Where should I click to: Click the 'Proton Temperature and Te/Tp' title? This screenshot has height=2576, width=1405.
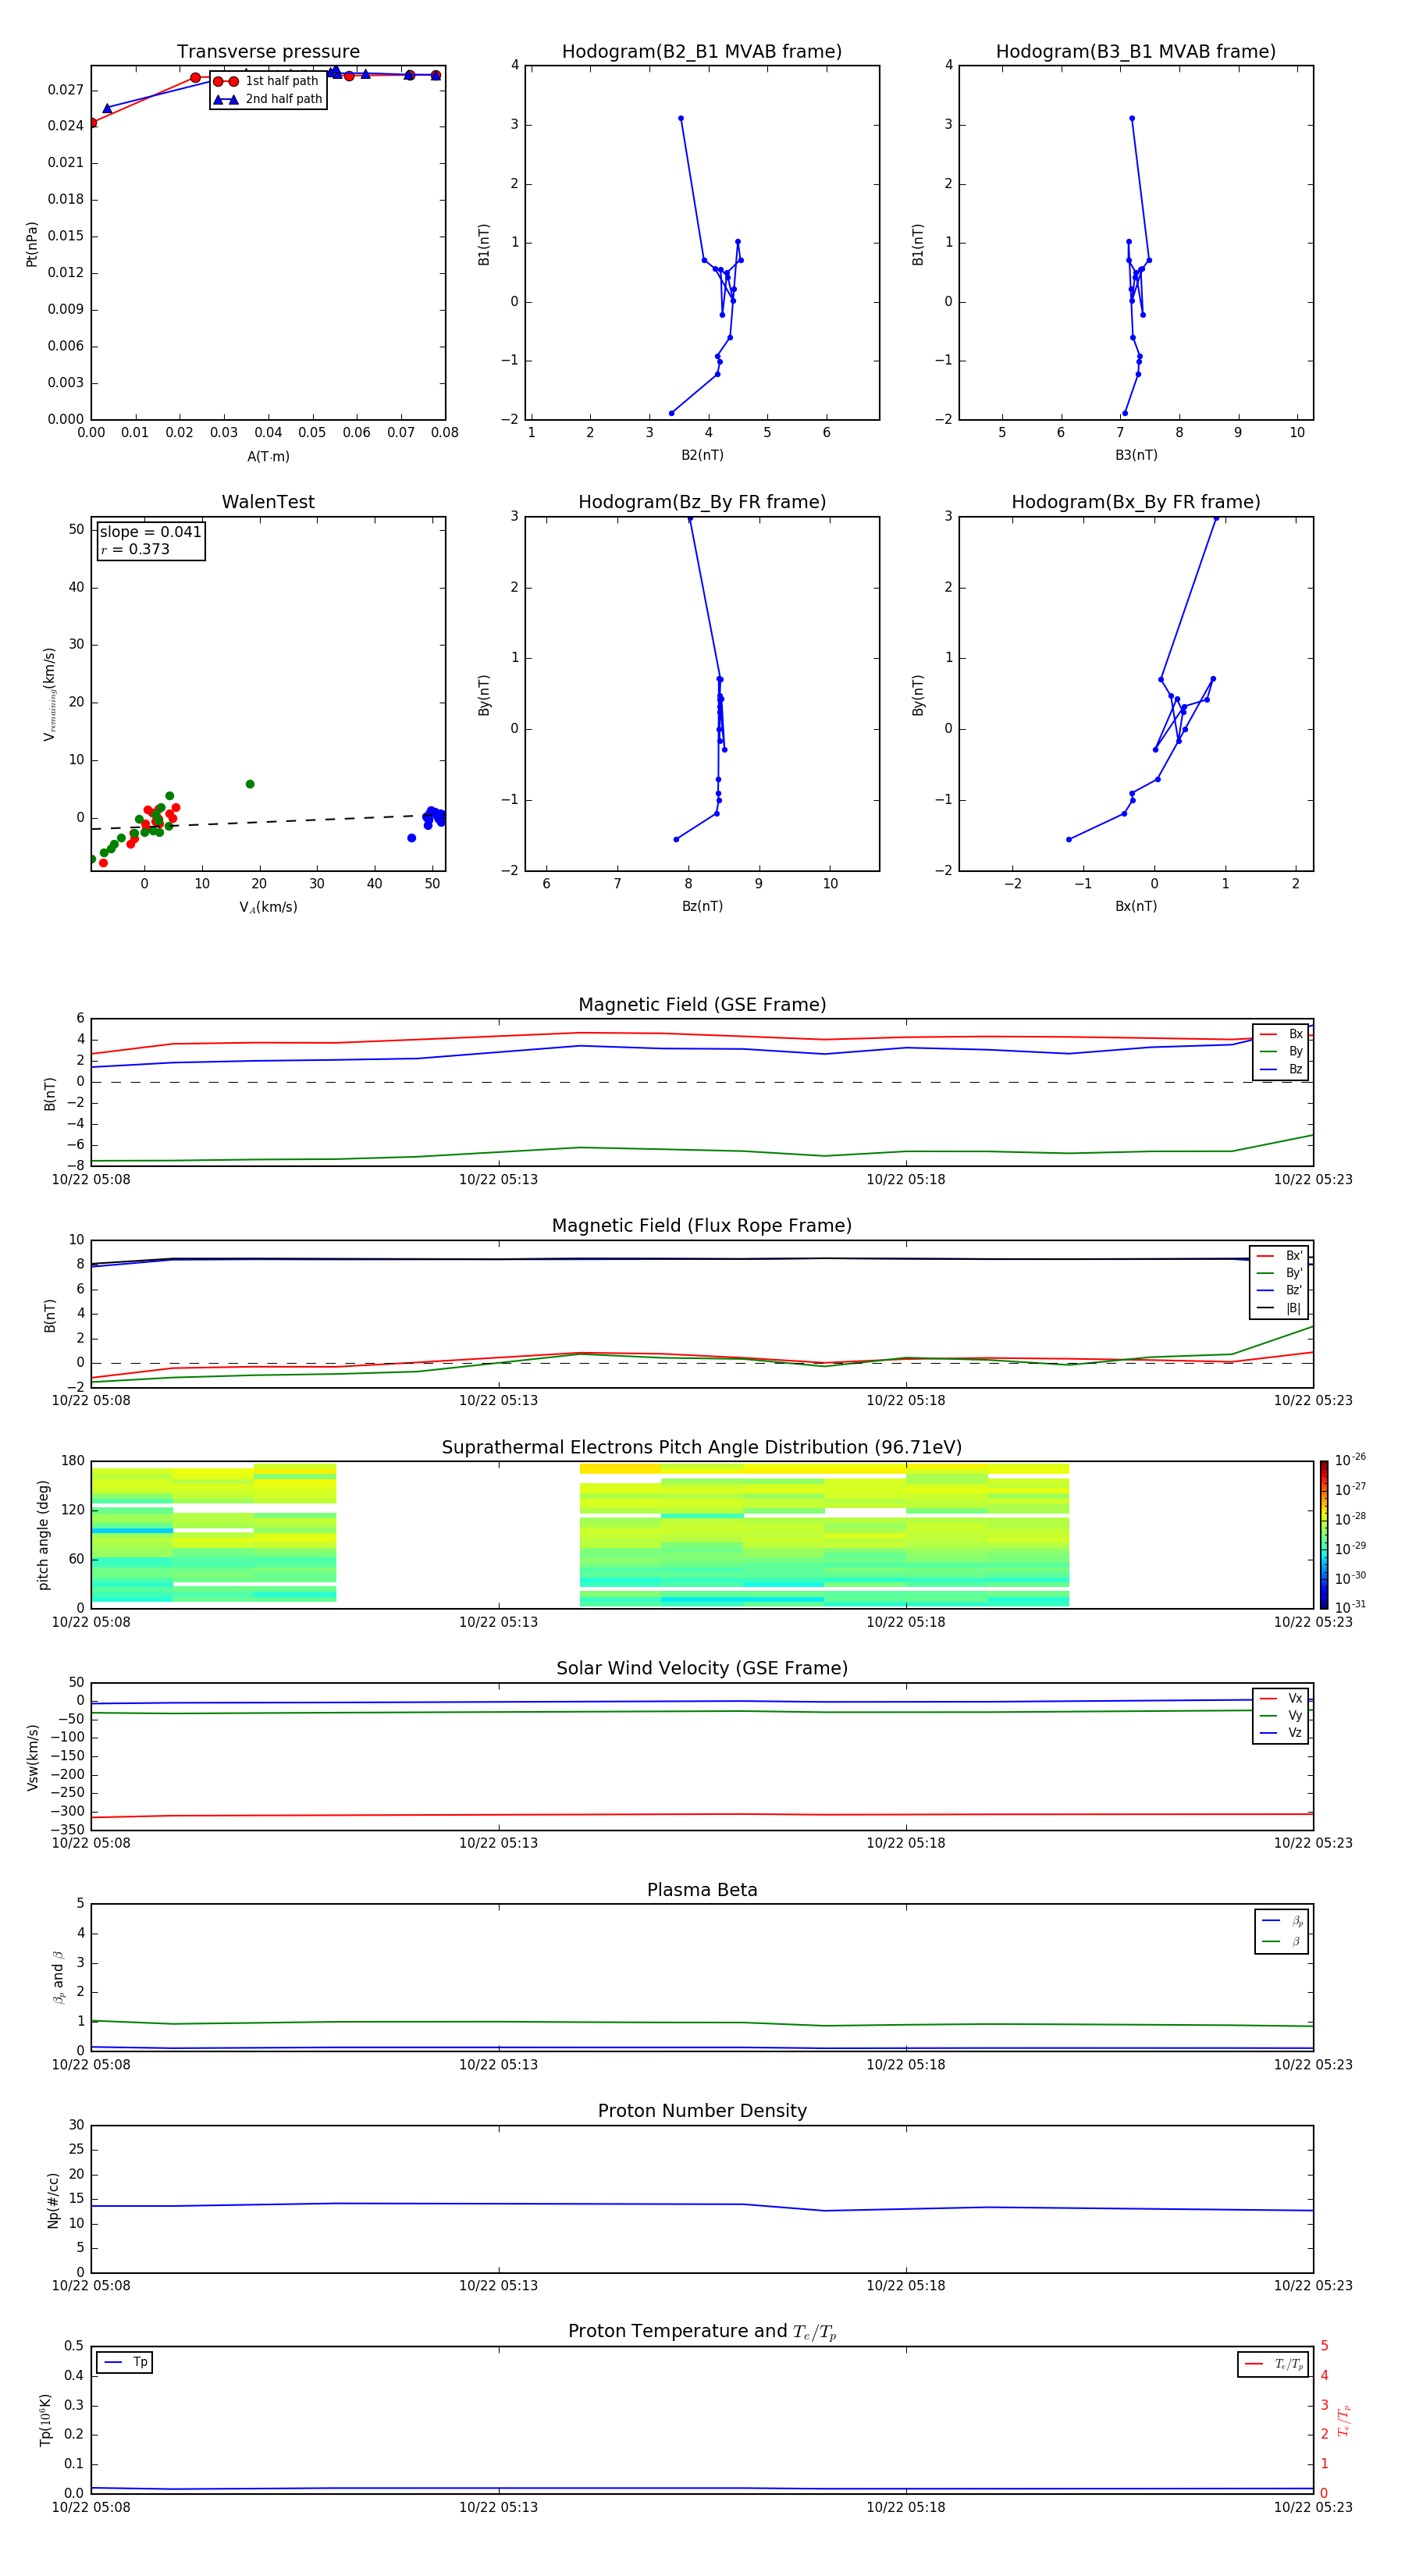point(702,2331)
